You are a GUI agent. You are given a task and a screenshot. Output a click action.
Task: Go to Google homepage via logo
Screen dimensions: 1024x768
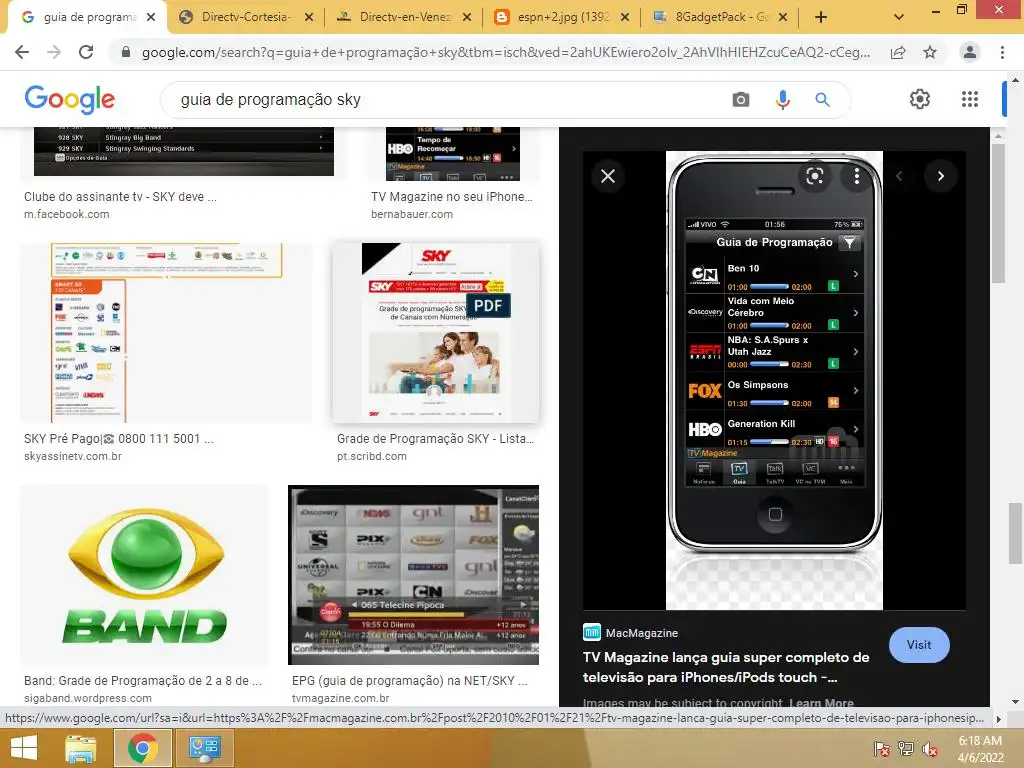click(x=69, y=99)
